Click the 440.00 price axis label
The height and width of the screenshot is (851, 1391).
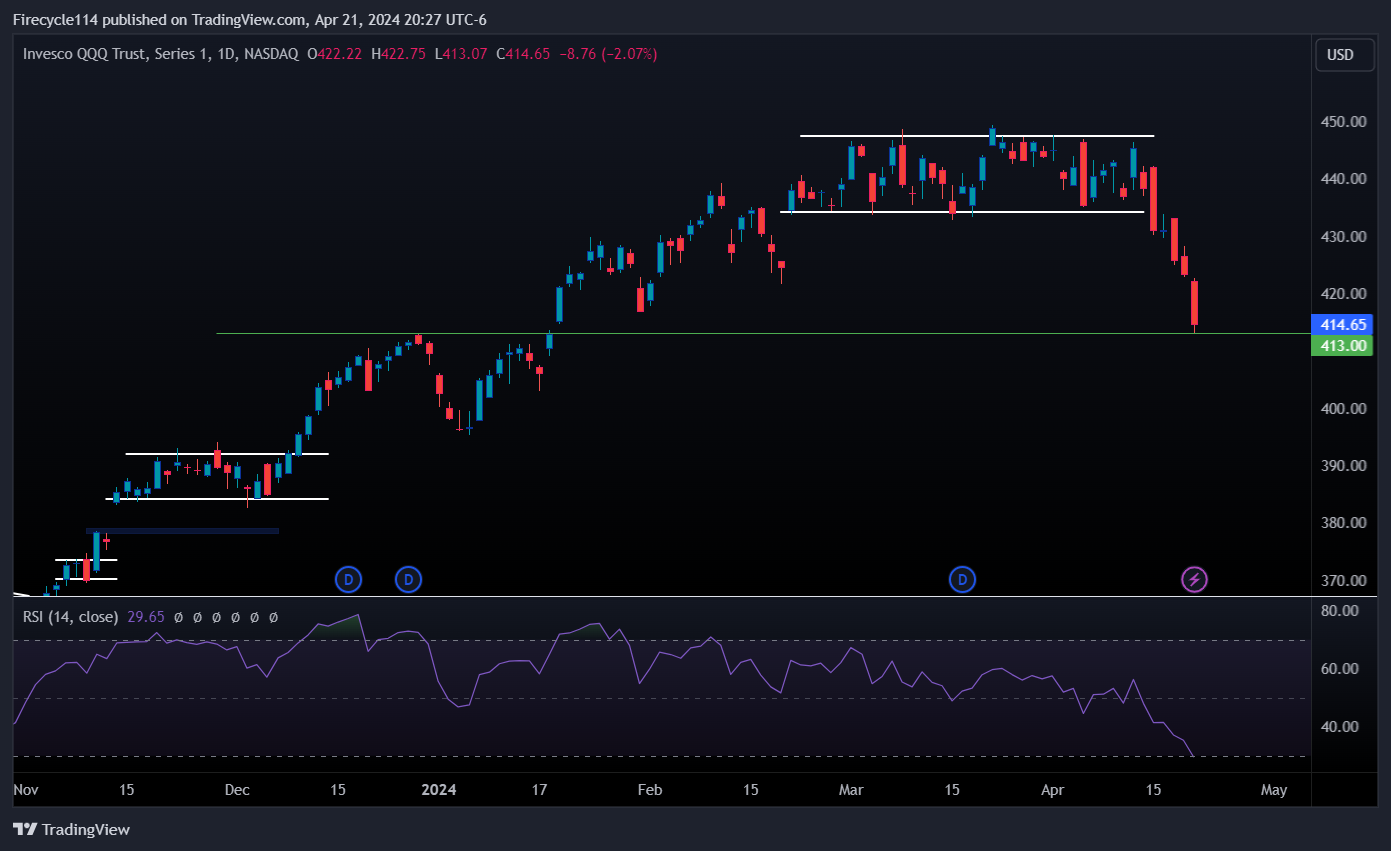pos(1343,178)
